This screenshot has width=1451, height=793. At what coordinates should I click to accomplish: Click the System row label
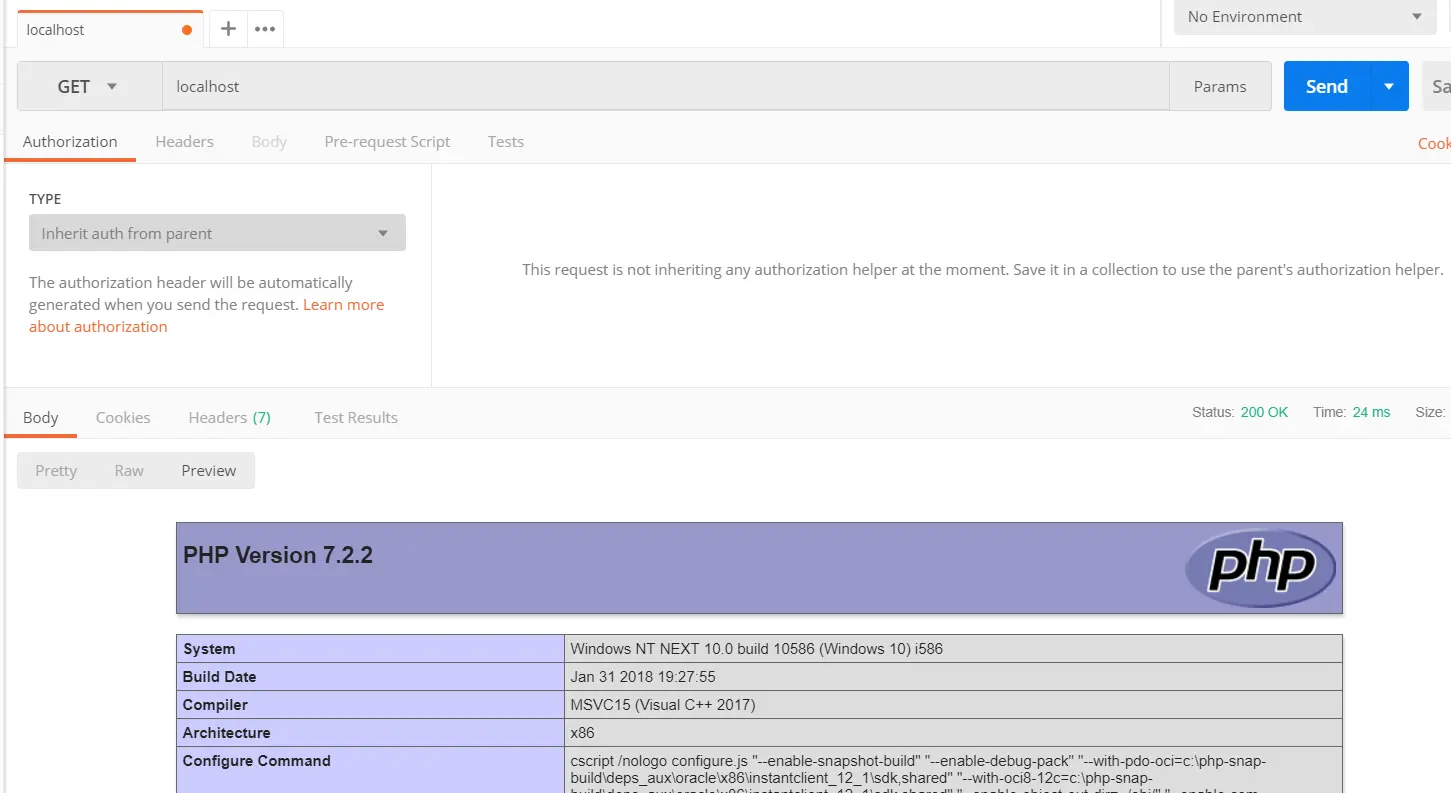[209, 648]
